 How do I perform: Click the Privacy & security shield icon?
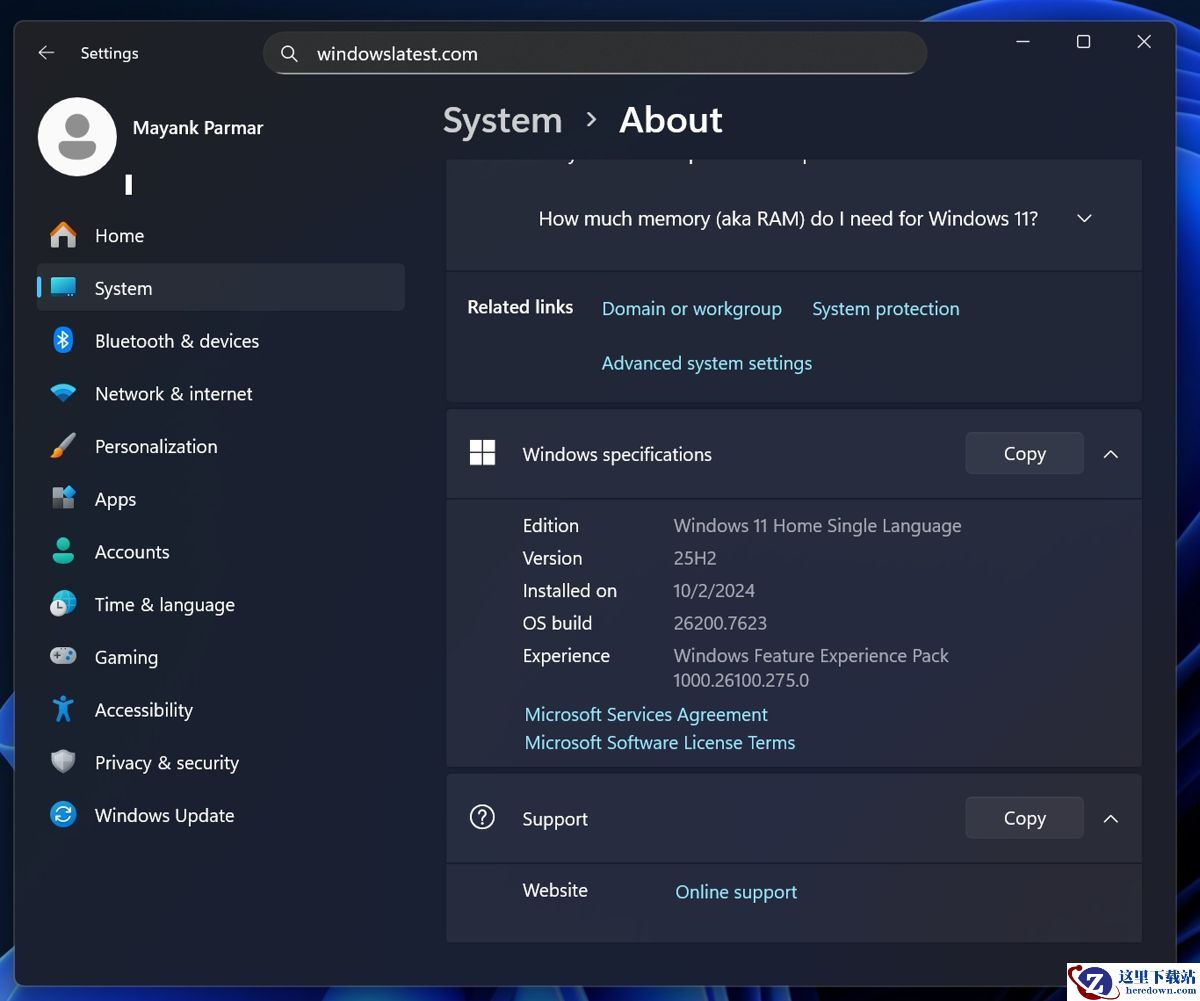(63, 763)
